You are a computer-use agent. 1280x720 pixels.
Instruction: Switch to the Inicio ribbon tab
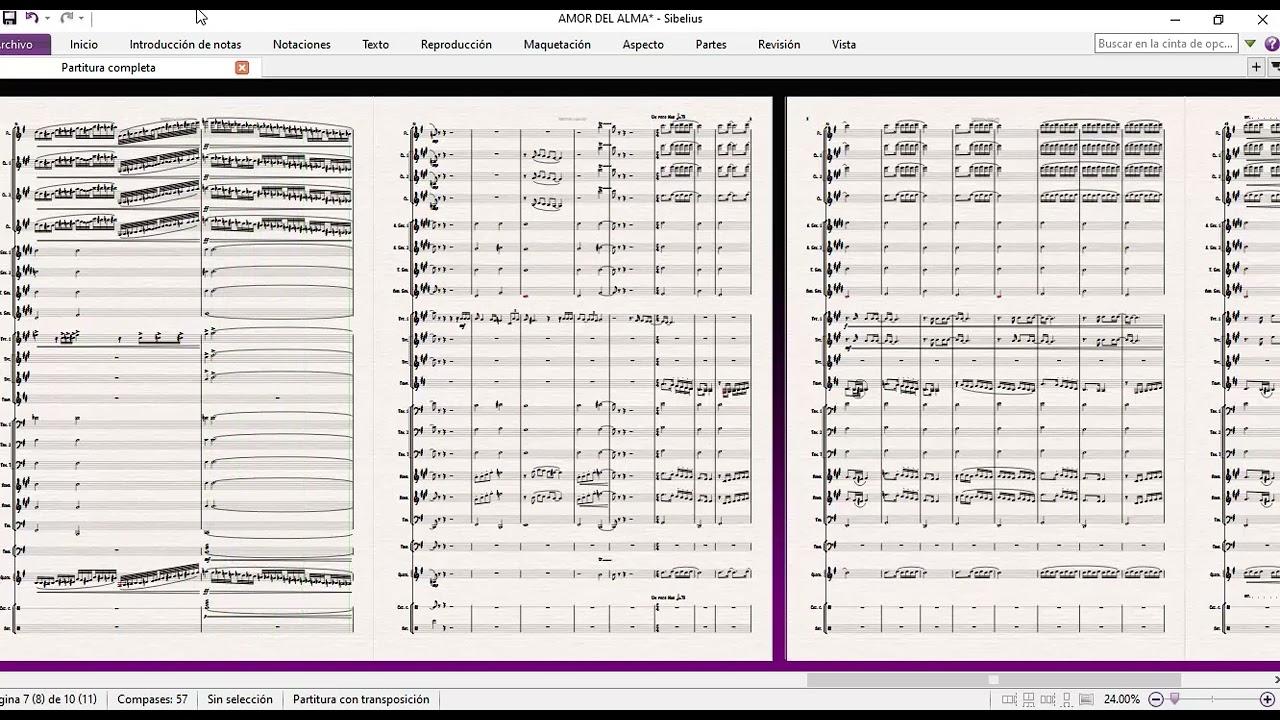coord(84,44)
